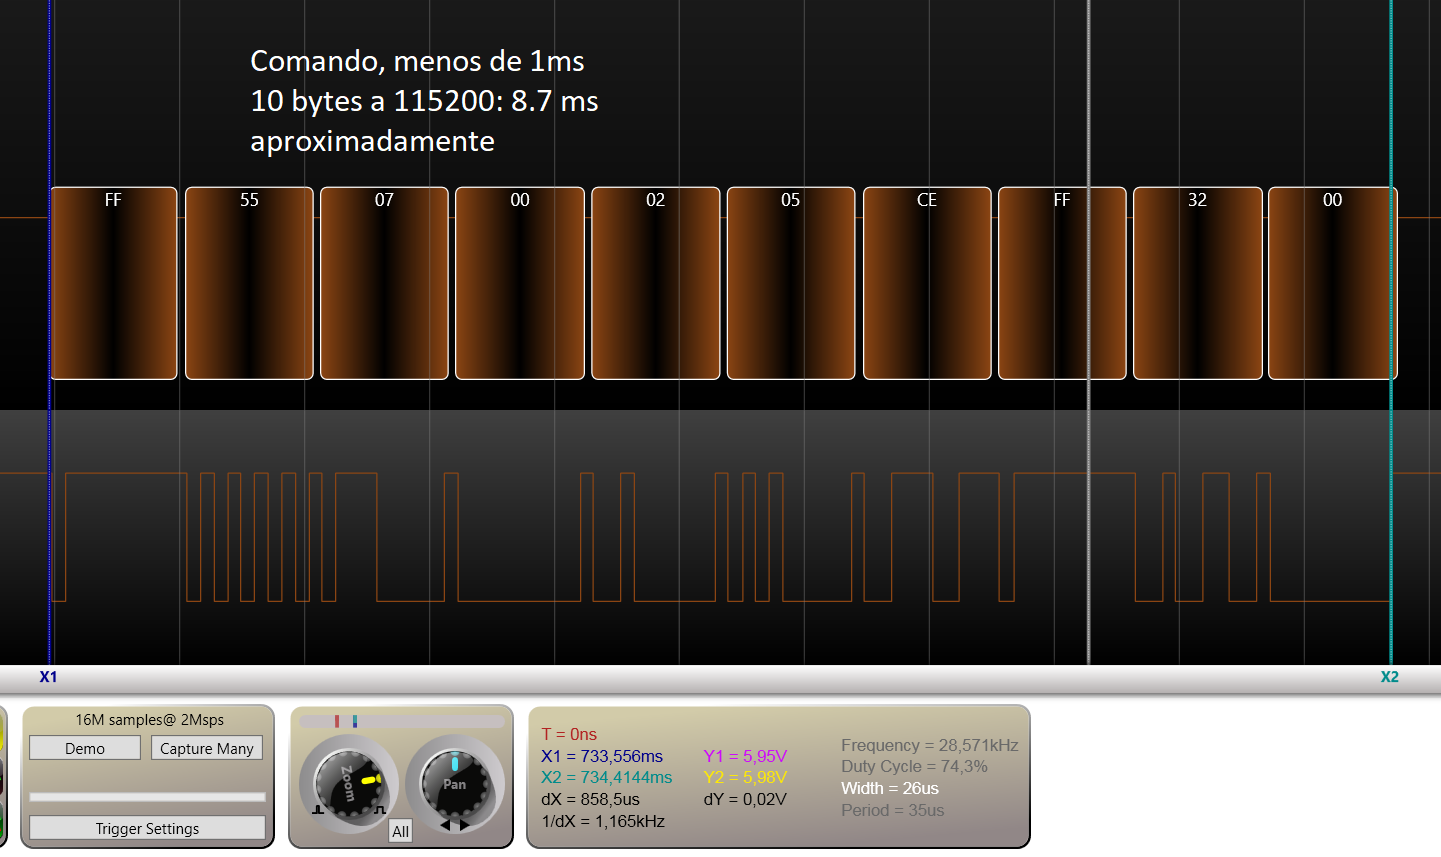The width and height of the screenshot is (1441, 857).
Task: Select the X1 cursor label
Action: (x=48, y=677)
